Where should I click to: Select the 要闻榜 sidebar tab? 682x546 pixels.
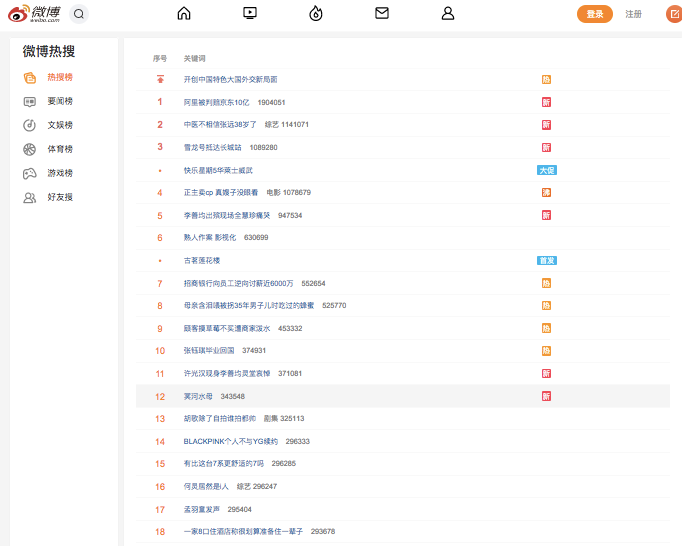point(60,101)
